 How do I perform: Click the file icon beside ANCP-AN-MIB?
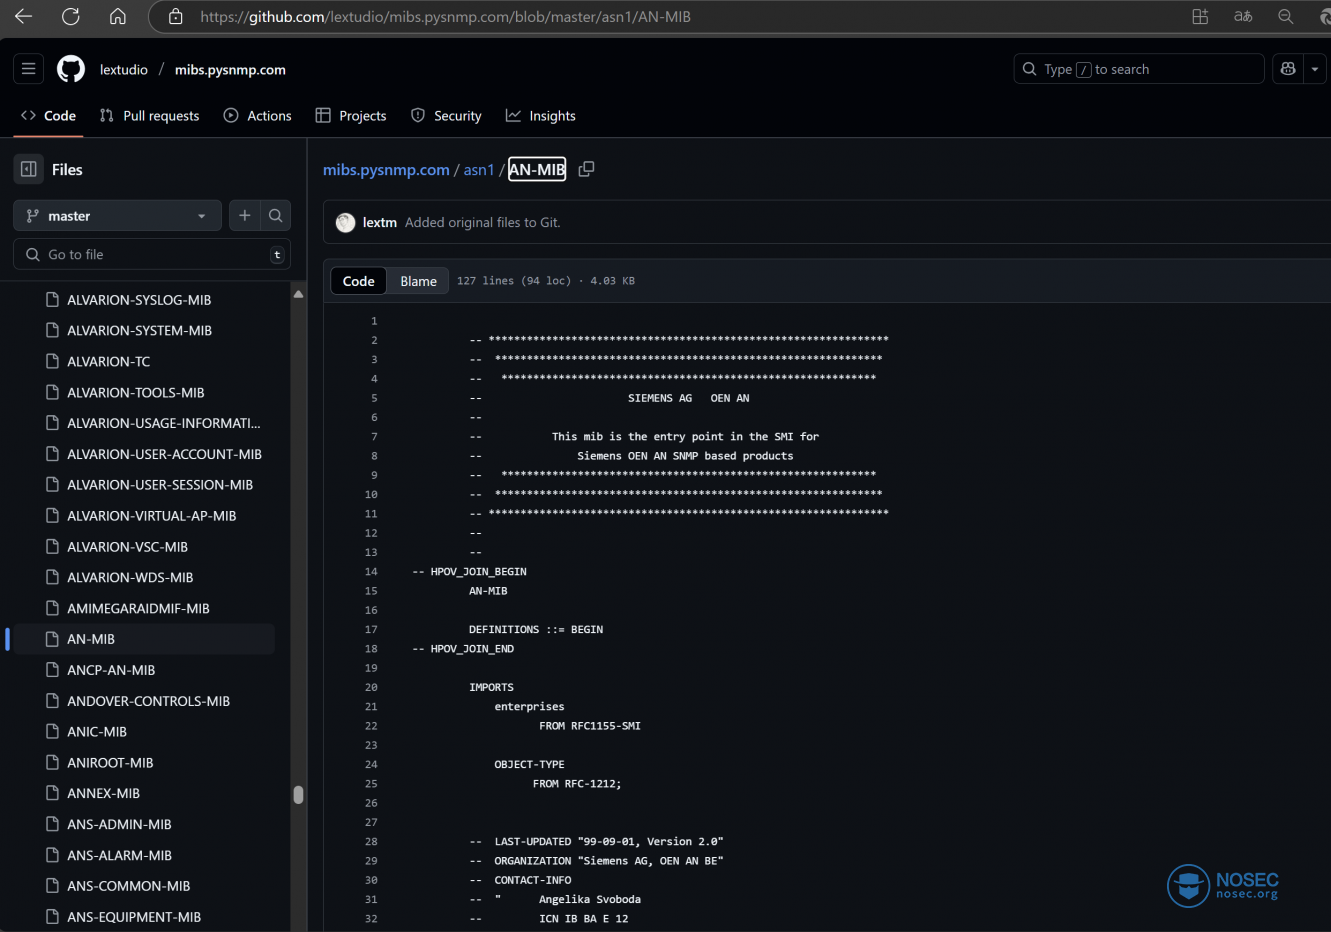coord(53,670)
